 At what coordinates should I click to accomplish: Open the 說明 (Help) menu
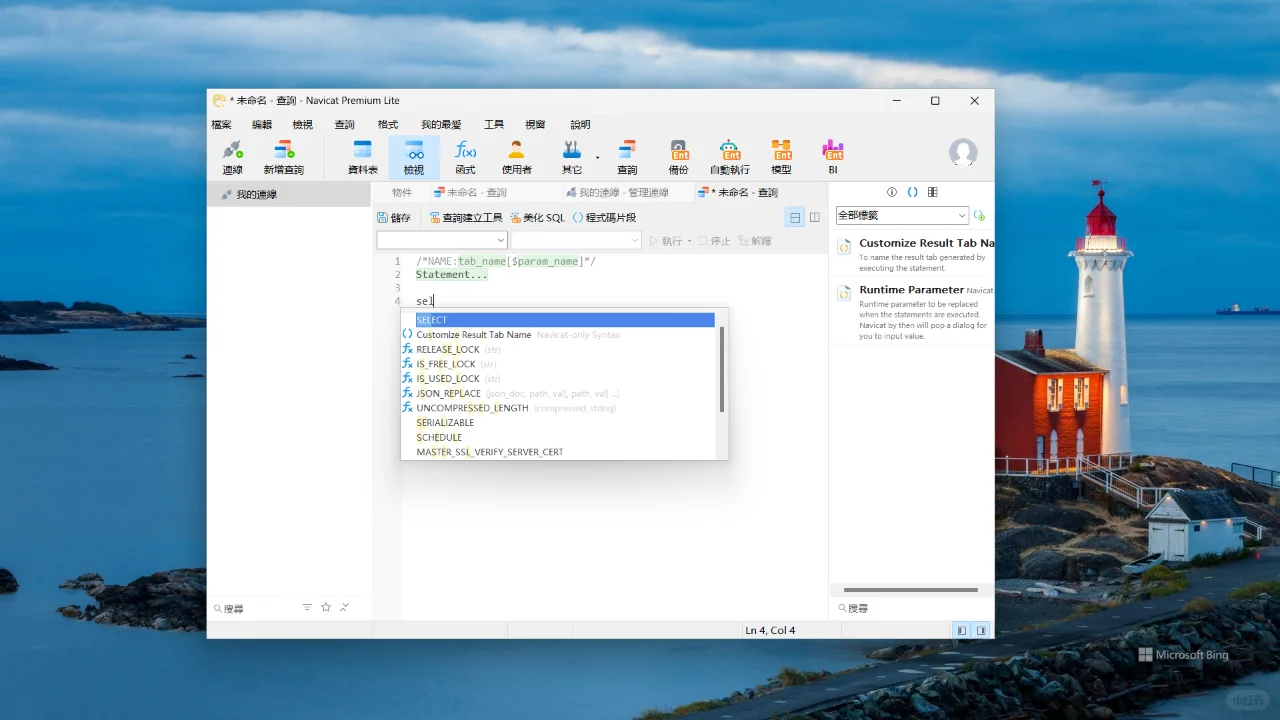[580, 124]
